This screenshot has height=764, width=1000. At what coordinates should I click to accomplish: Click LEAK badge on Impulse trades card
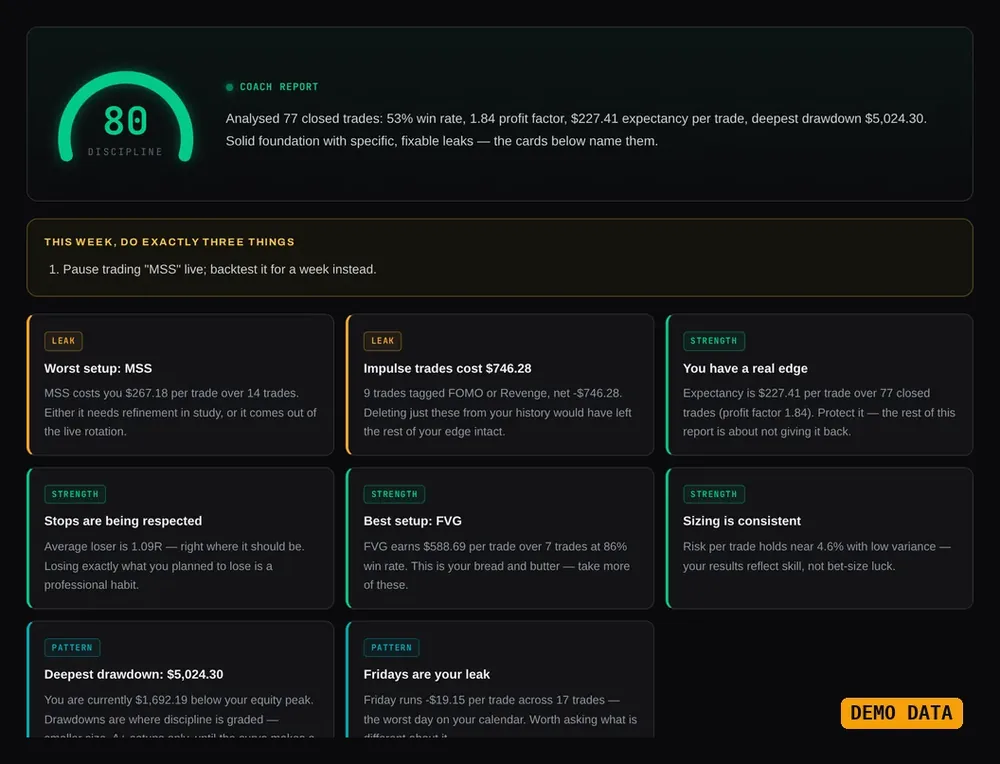click(383, 341)
